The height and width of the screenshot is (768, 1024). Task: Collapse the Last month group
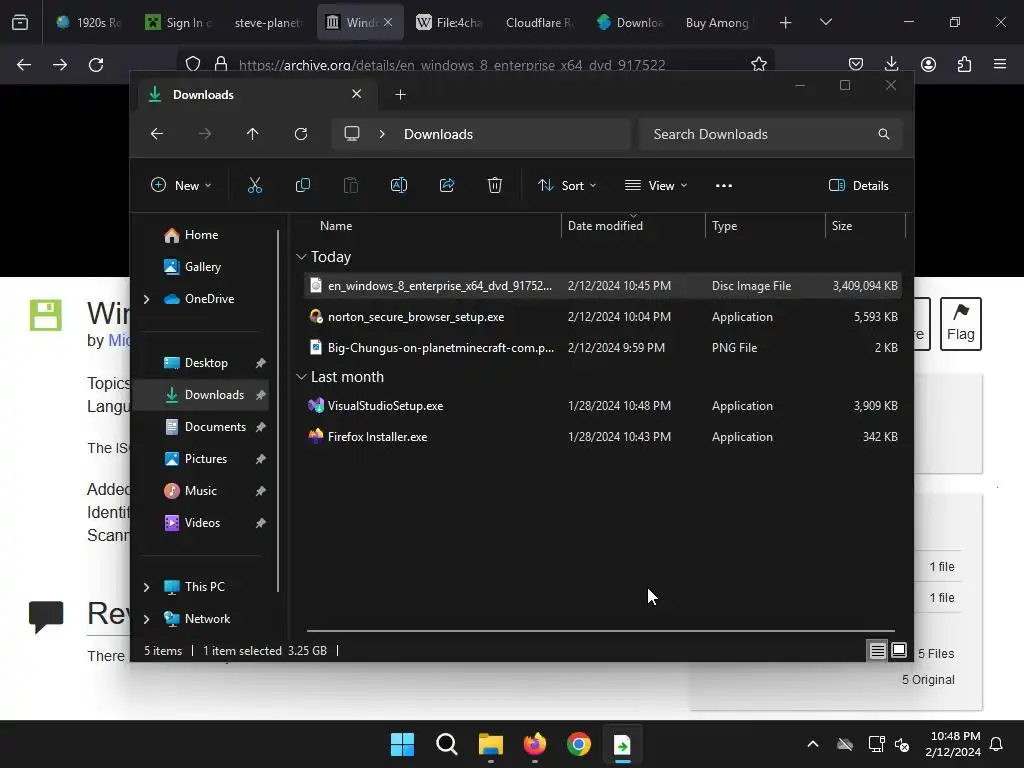point(301,377)
